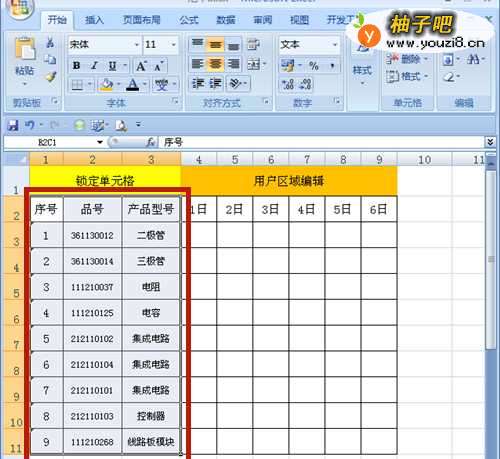
Task: Save workbook with the floppy disk icon
Action: coord(13,126)
